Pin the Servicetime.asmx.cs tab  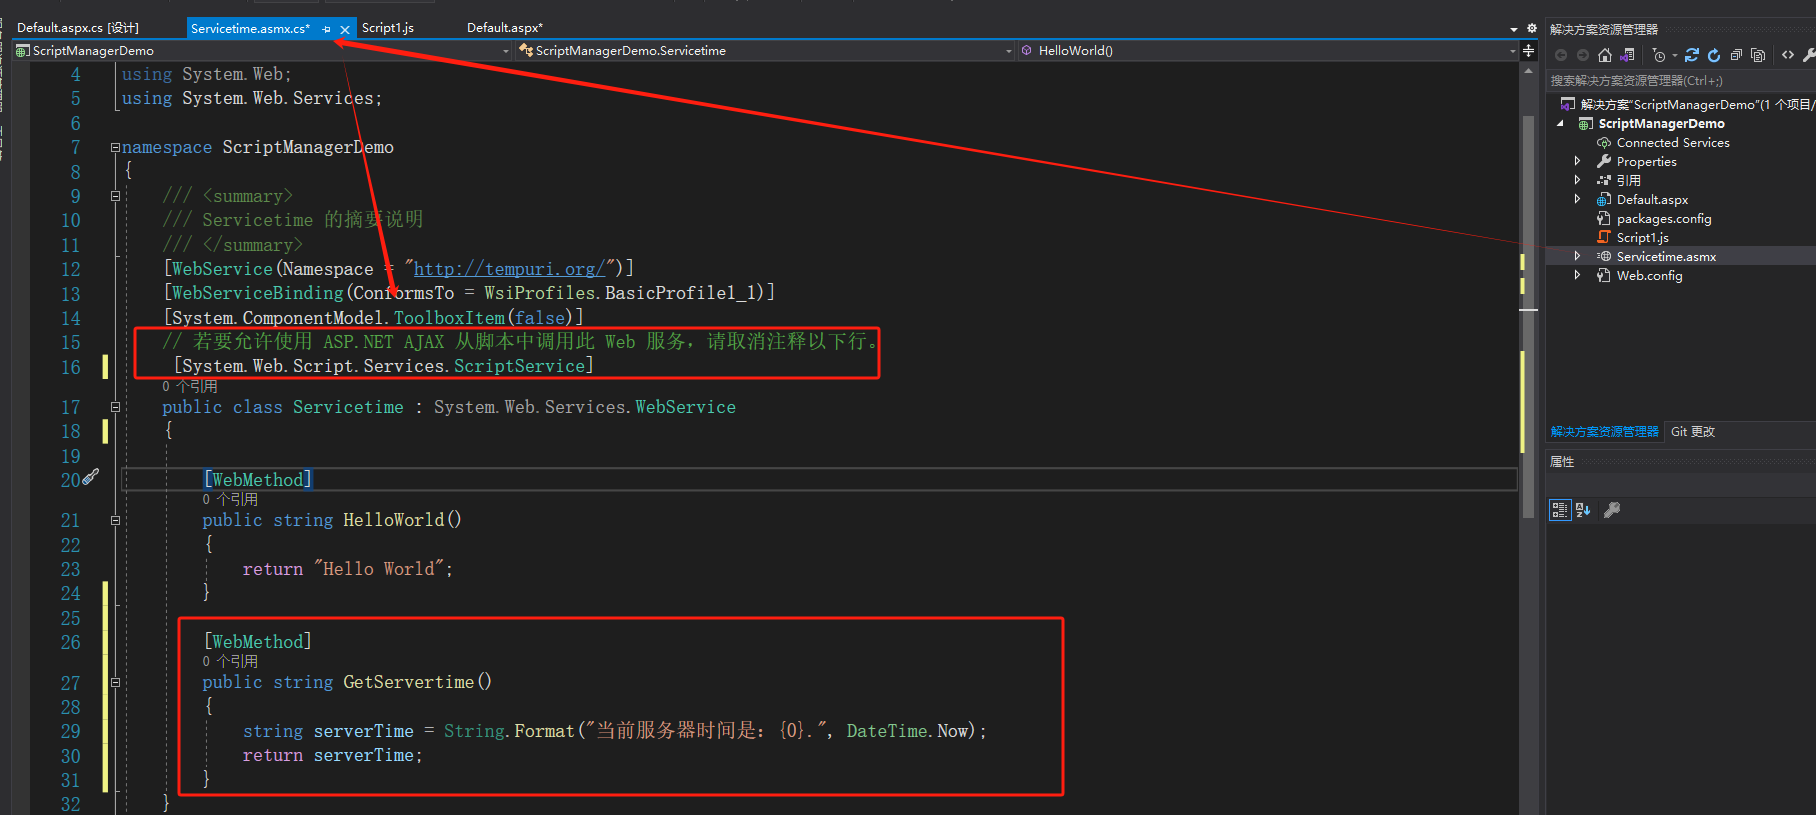click(x=327, y=29)
